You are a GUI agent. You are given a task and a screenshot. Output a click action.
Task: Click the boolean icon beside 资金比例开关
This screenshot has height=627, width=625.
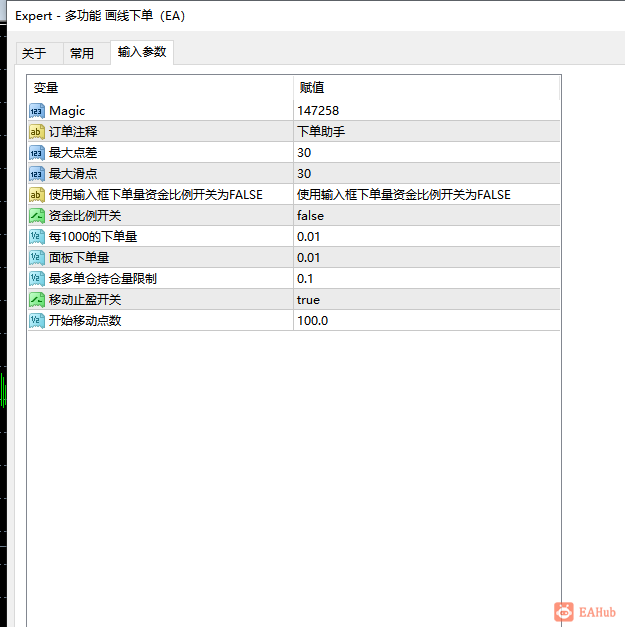(37, 216)
